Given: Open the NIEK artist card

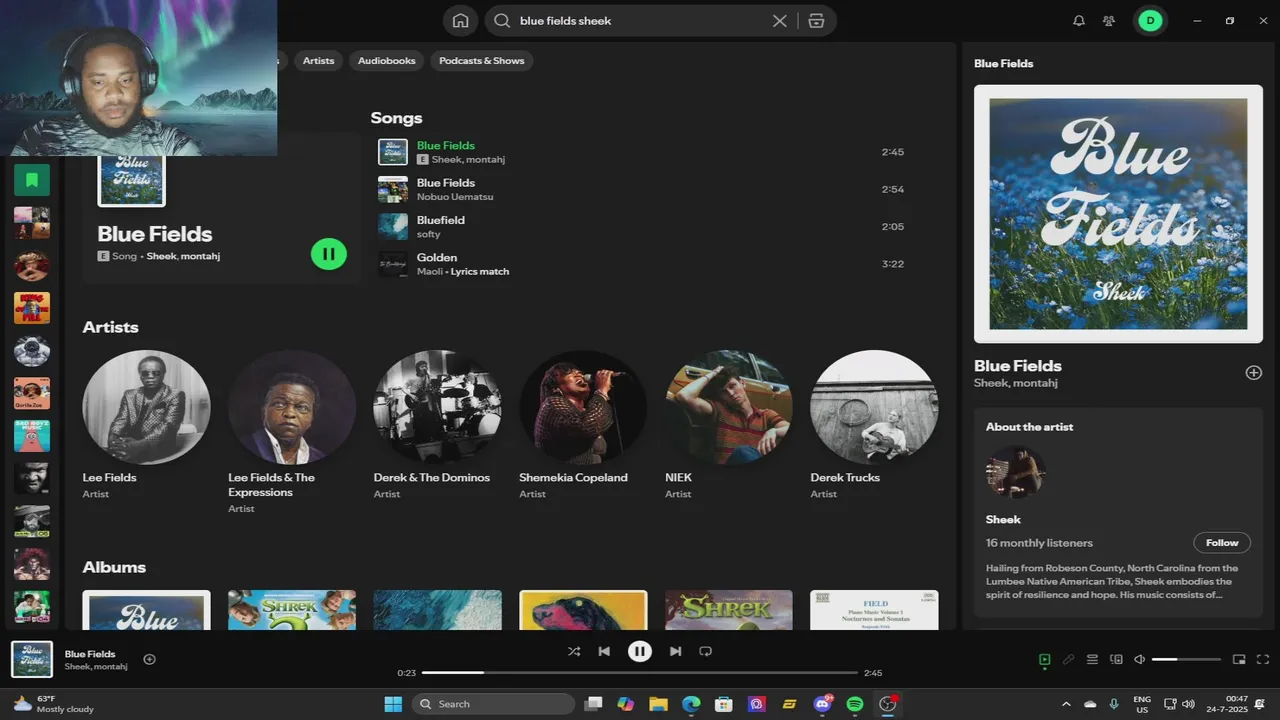Looking at the screenshot, I should [728, 426].
